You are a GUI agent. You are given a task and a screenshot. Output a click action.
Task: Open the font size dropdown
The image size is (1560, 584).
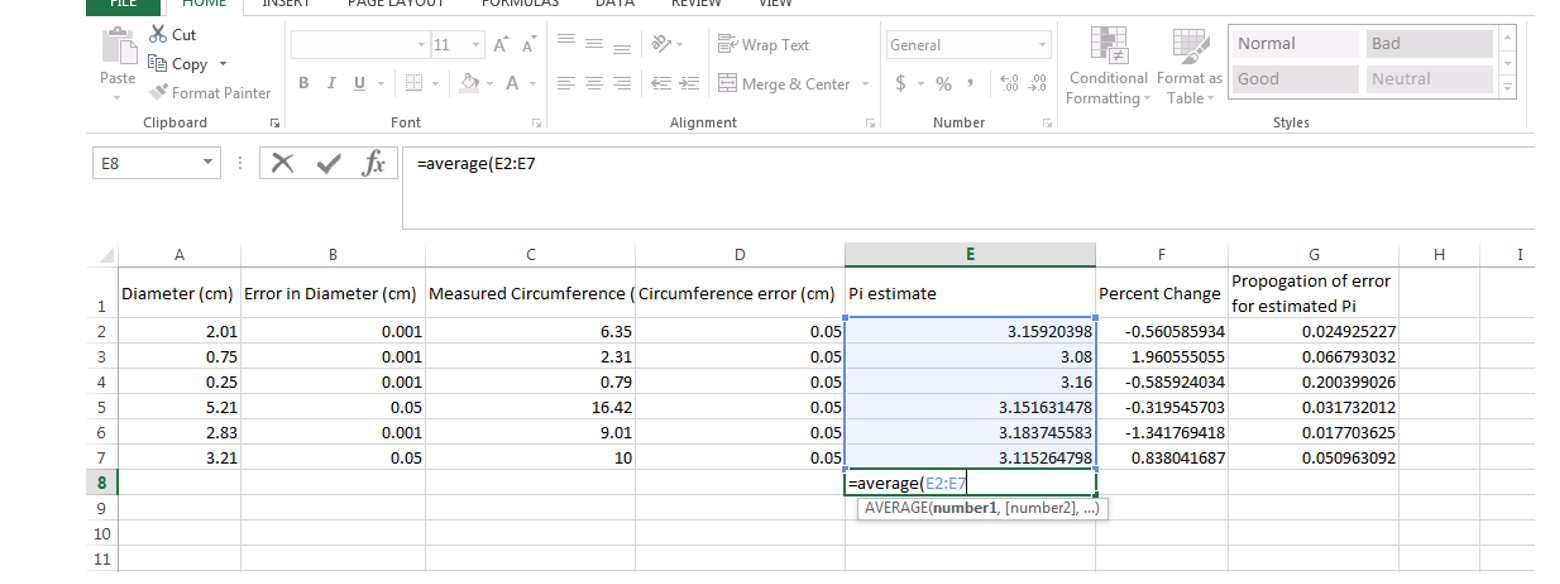(x=476, y=45)
